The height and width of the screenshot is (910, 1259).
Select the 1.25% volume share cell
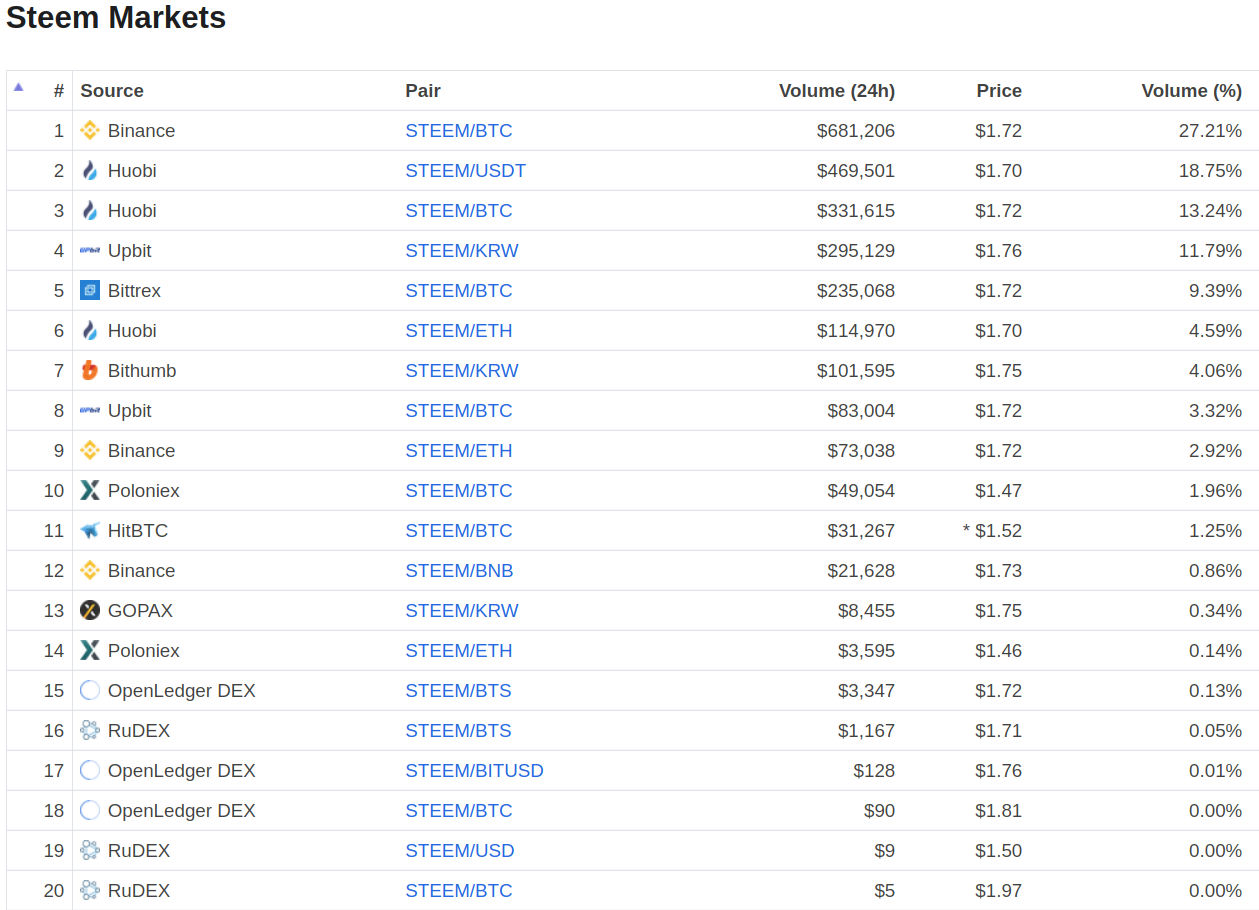point(1215,530)
